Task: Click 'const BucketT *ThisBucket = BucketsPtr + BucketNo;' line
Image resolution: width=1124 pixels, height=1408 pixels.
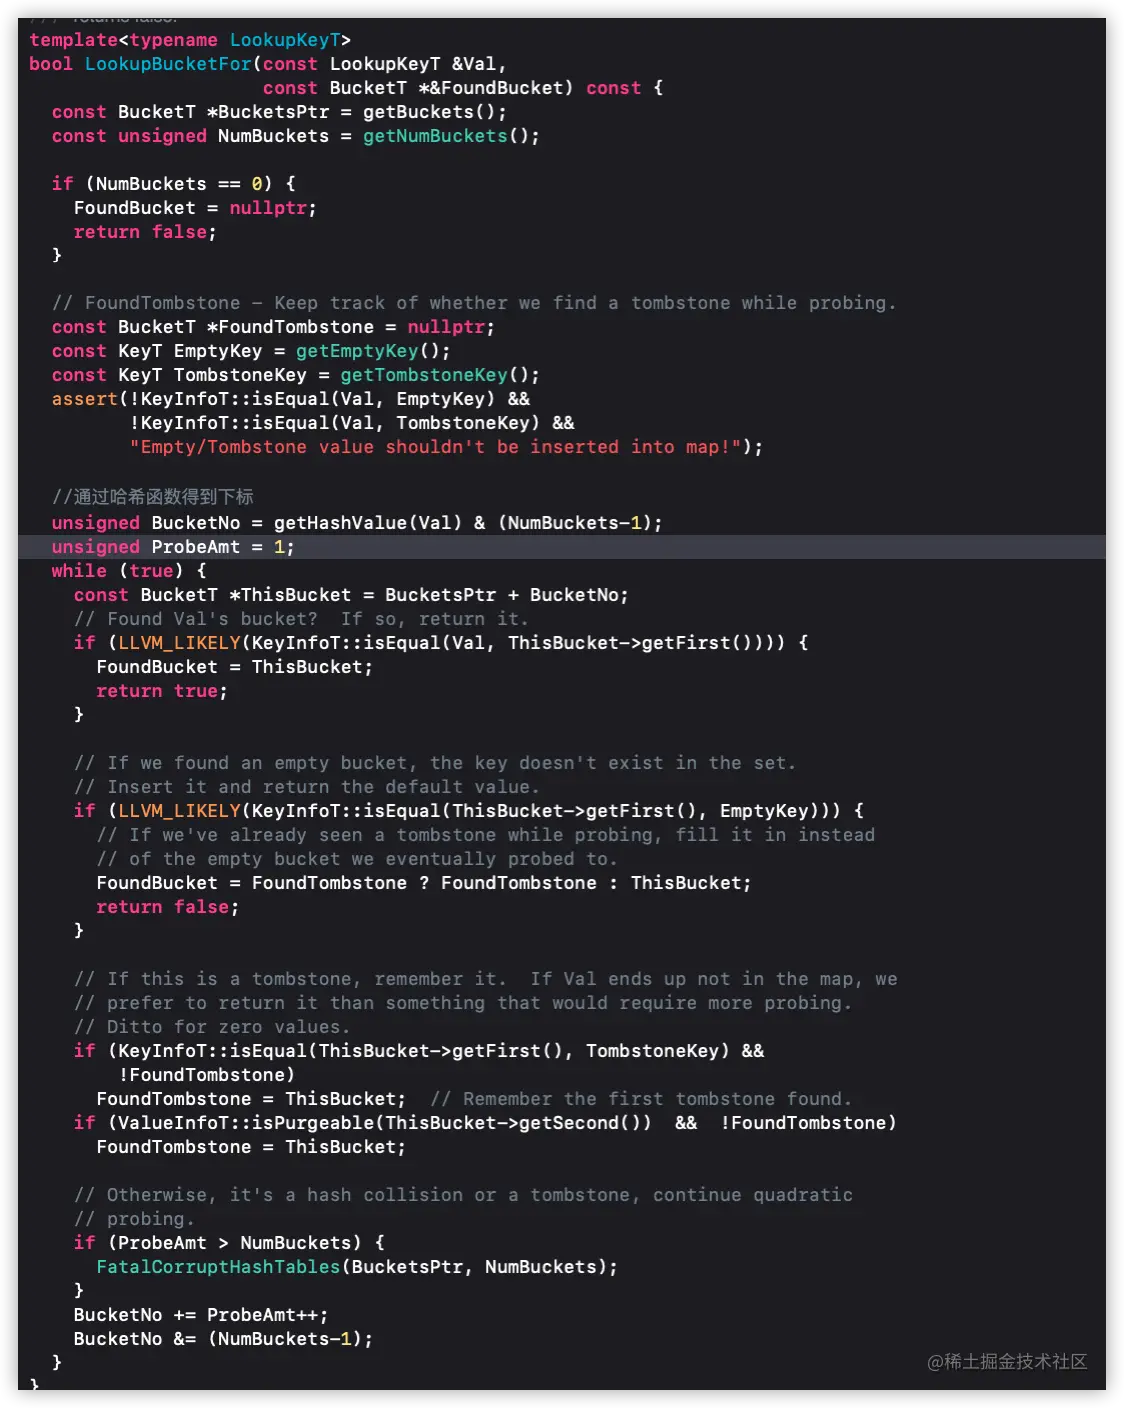Action: point(351,595)
